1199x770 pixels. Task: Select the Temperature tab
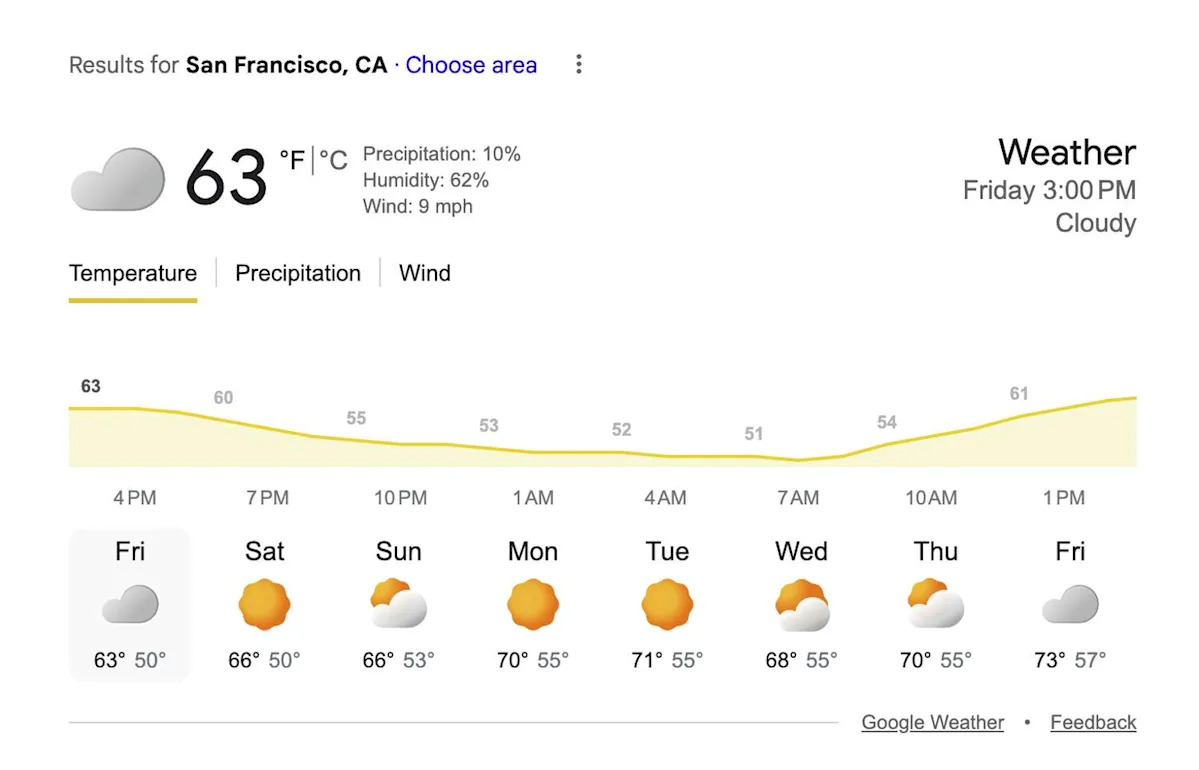[133, 273]
